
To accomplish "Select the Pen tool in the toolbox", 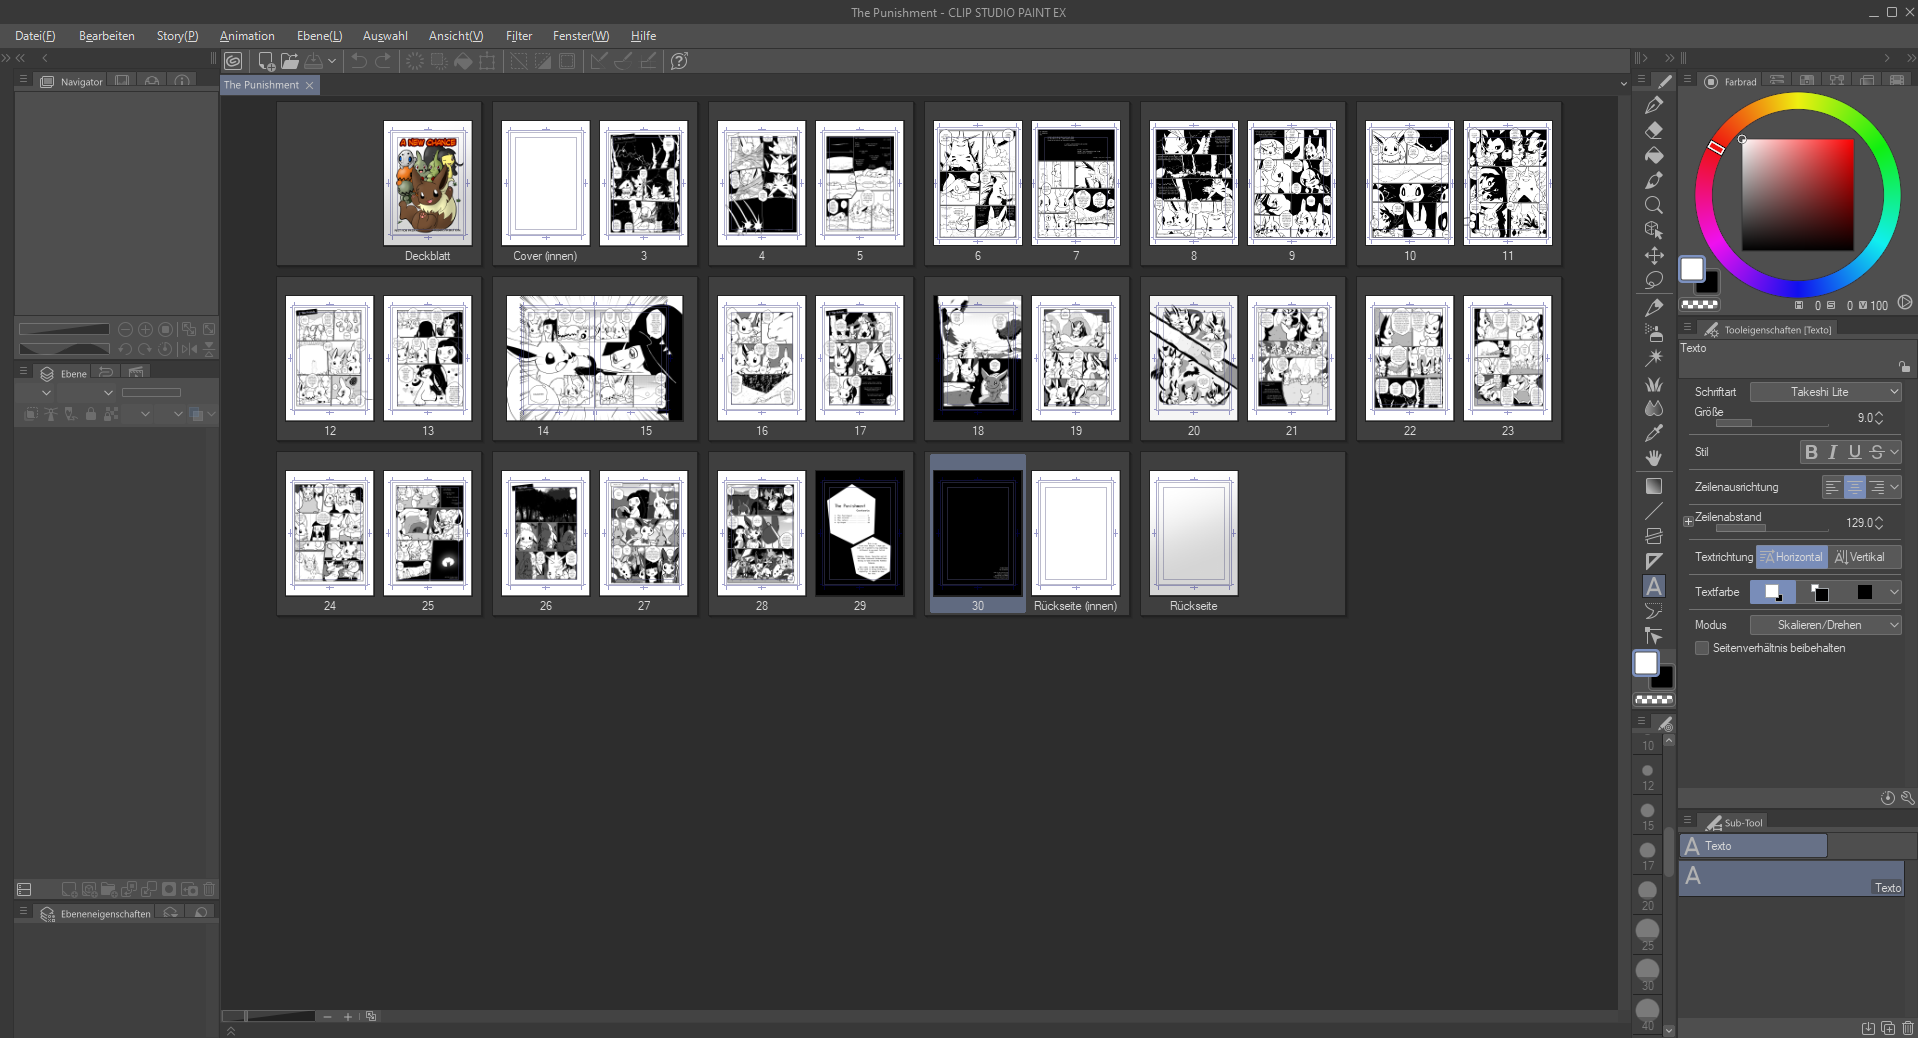I will (x=1654, y=105).
